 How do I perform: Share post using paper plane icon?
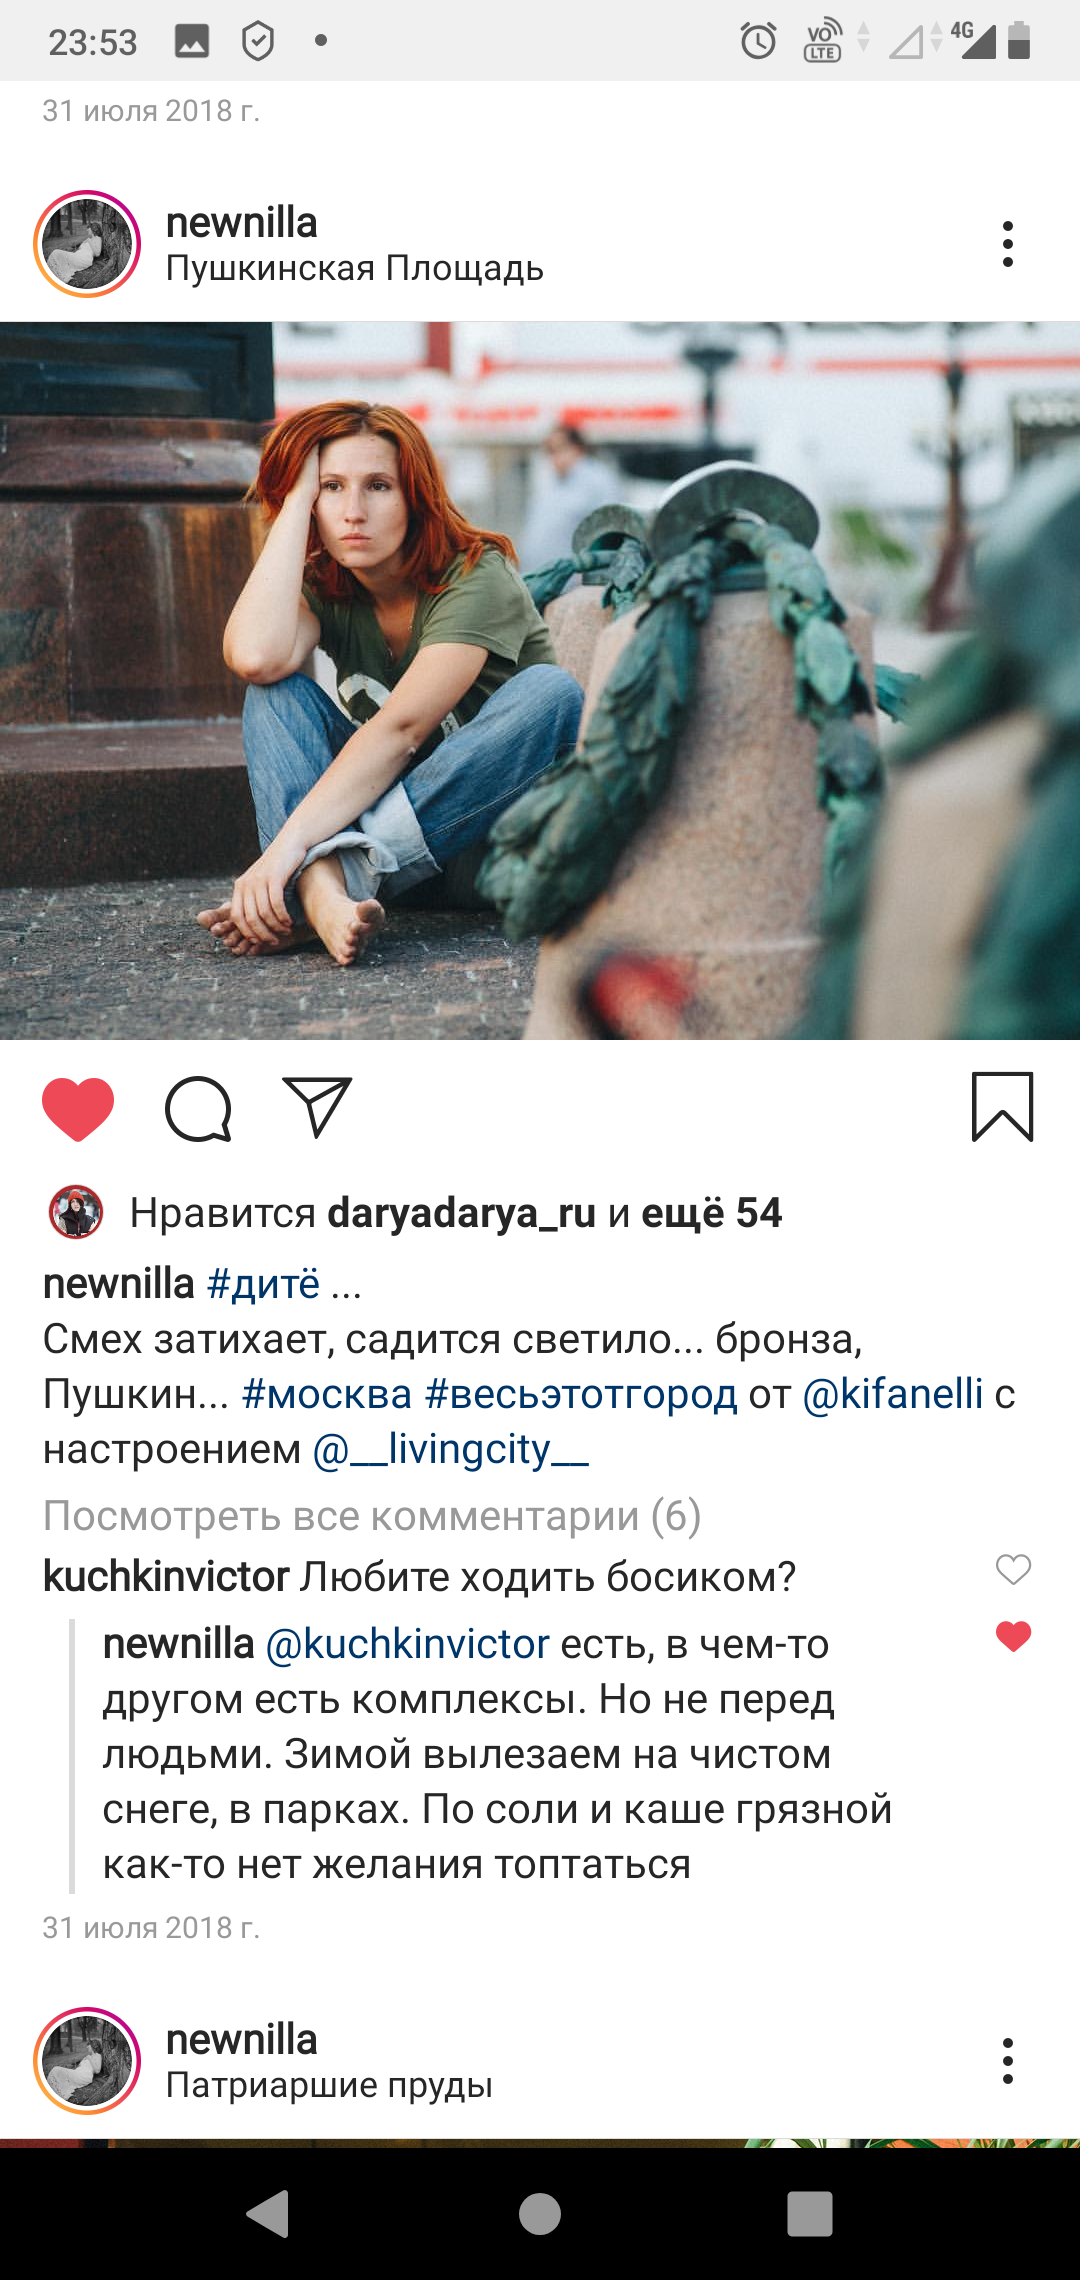pos(317,1107)
